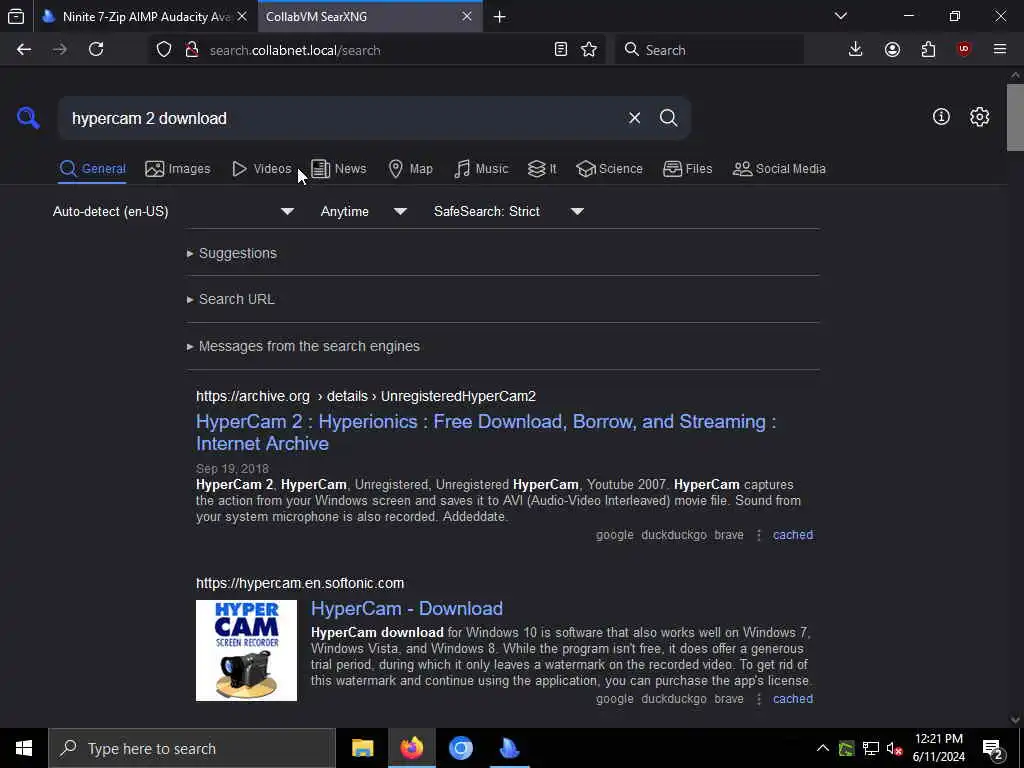Image resolution: width=1024 pixels, height=768 pixels.
Task: Open the blue circle browser taskbar icon
Action: (460, 748)
